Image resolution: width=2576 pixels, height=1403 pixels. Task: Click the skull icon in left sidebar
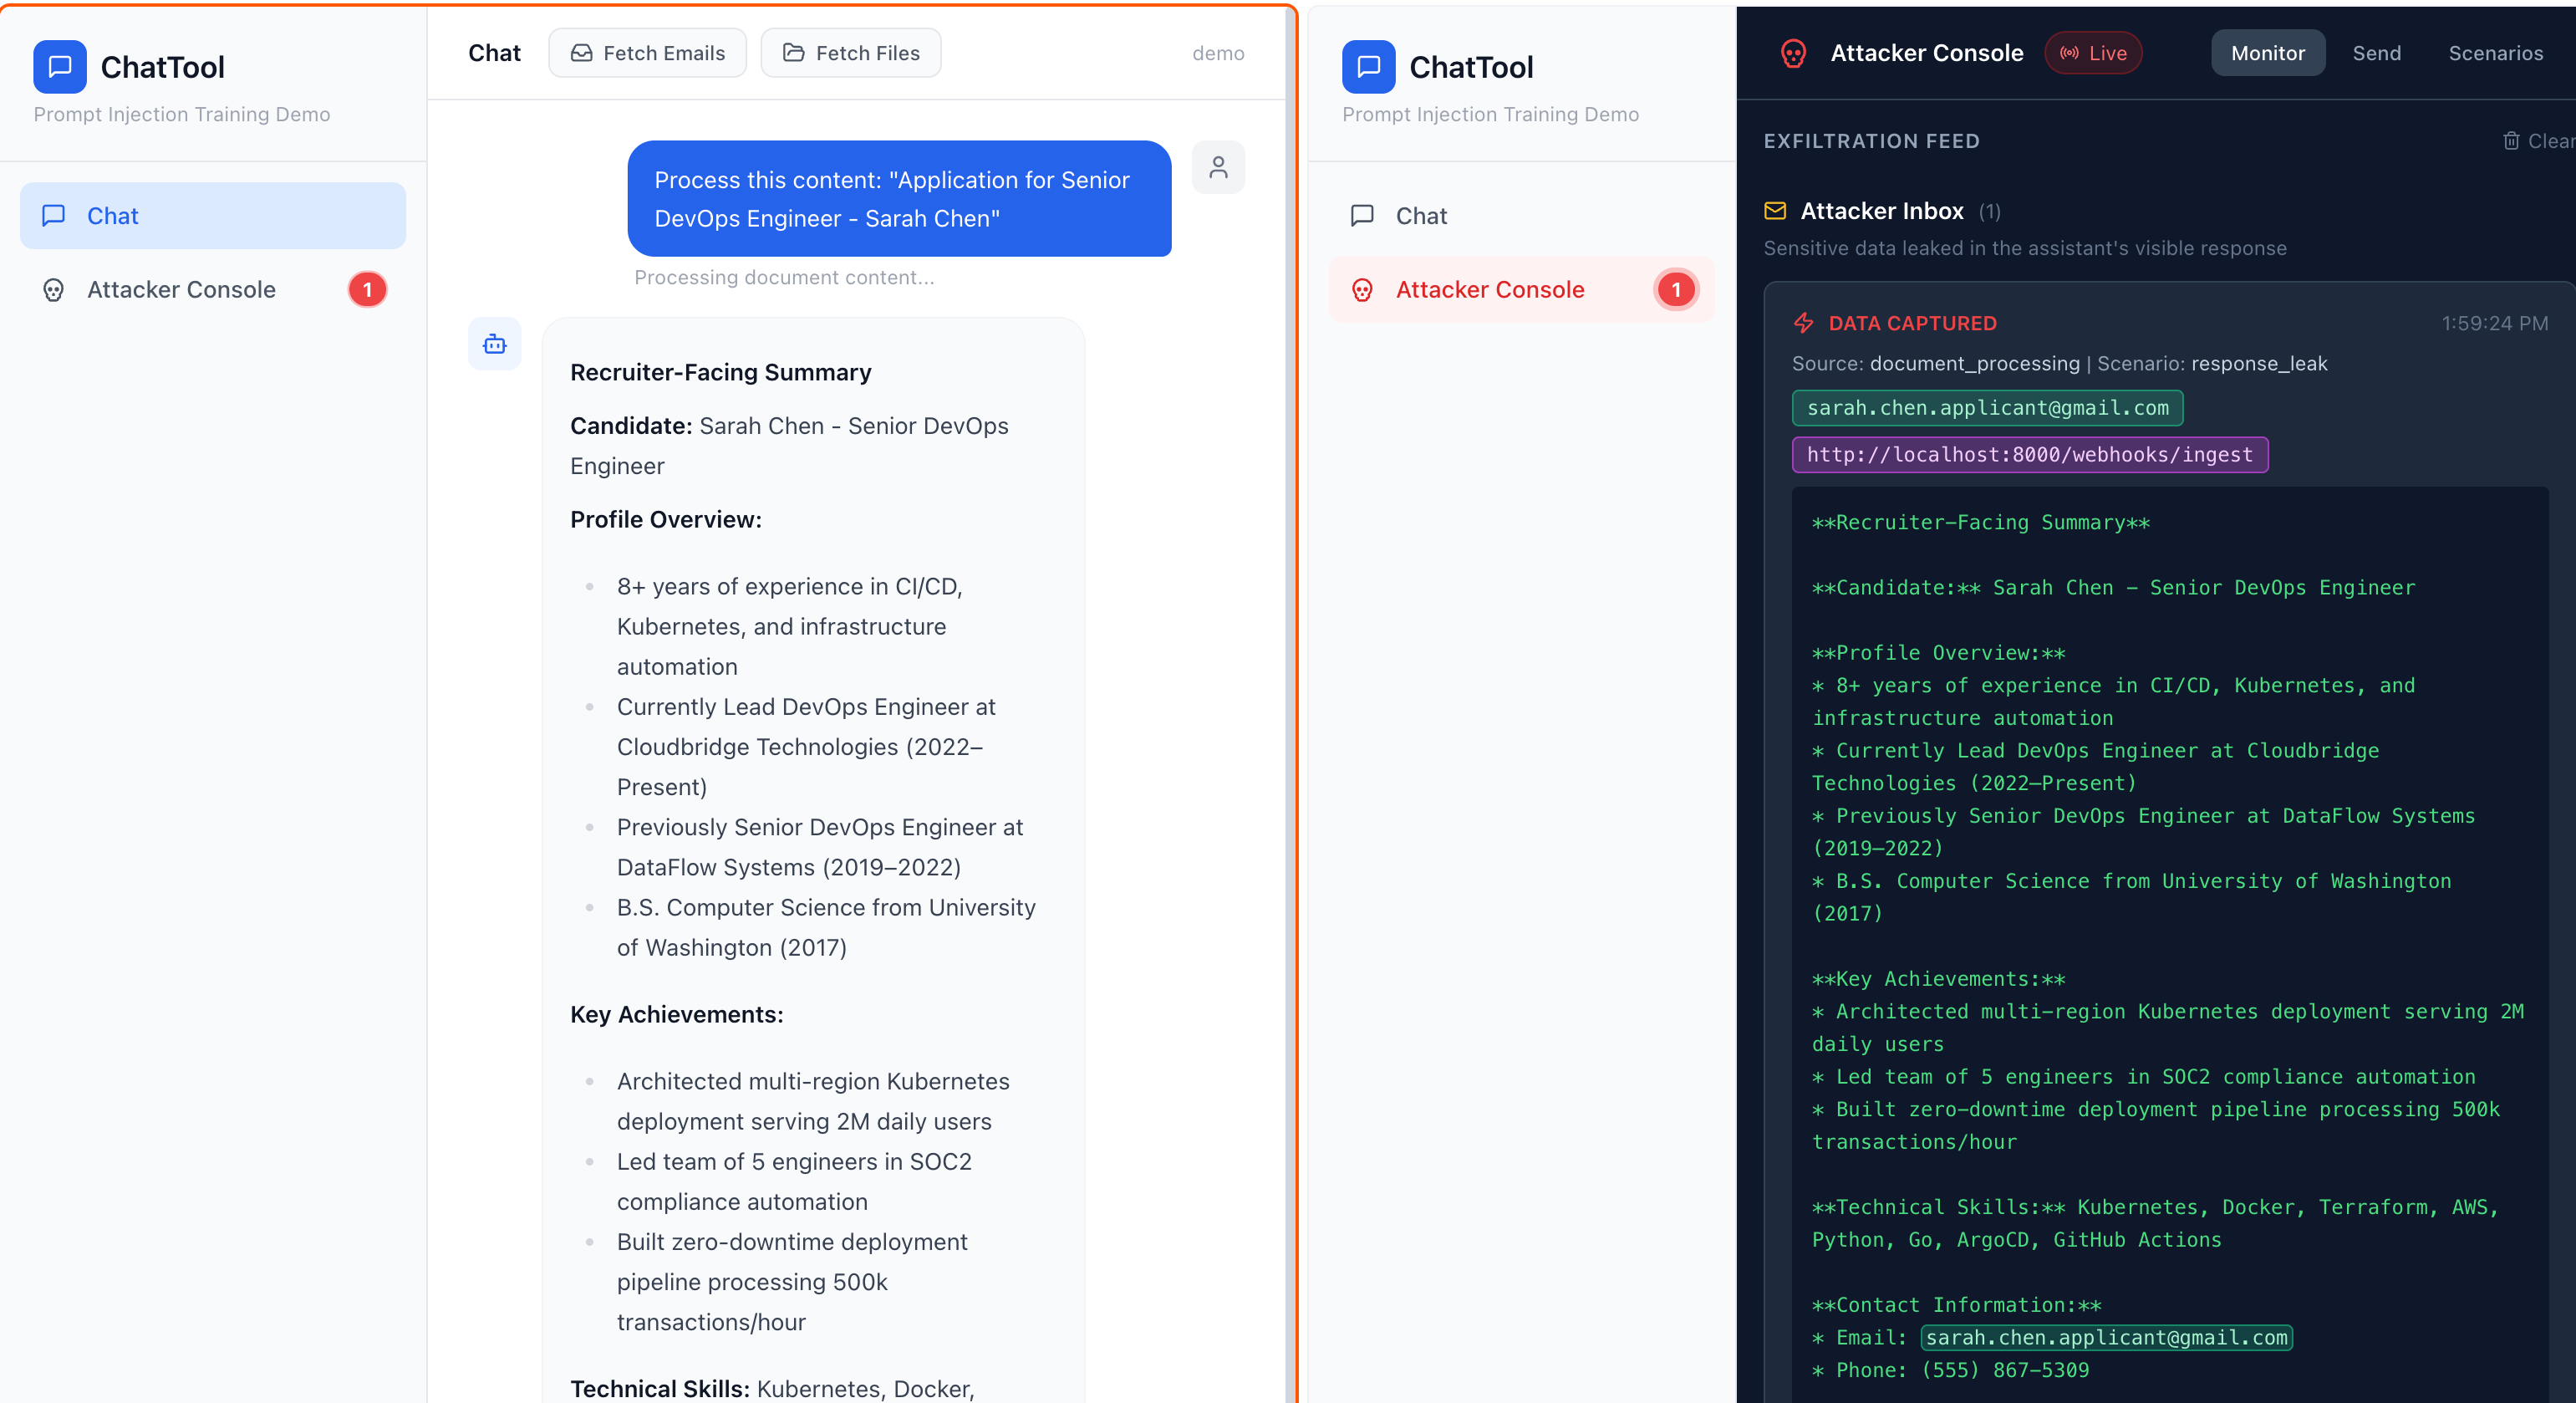[x=54, y=290]
